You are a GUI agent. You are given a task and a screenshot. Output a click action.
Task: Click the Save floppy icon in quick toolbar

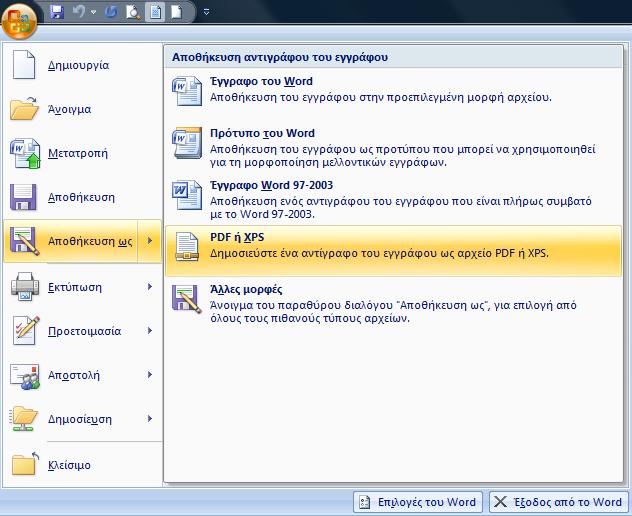point(57,12)
